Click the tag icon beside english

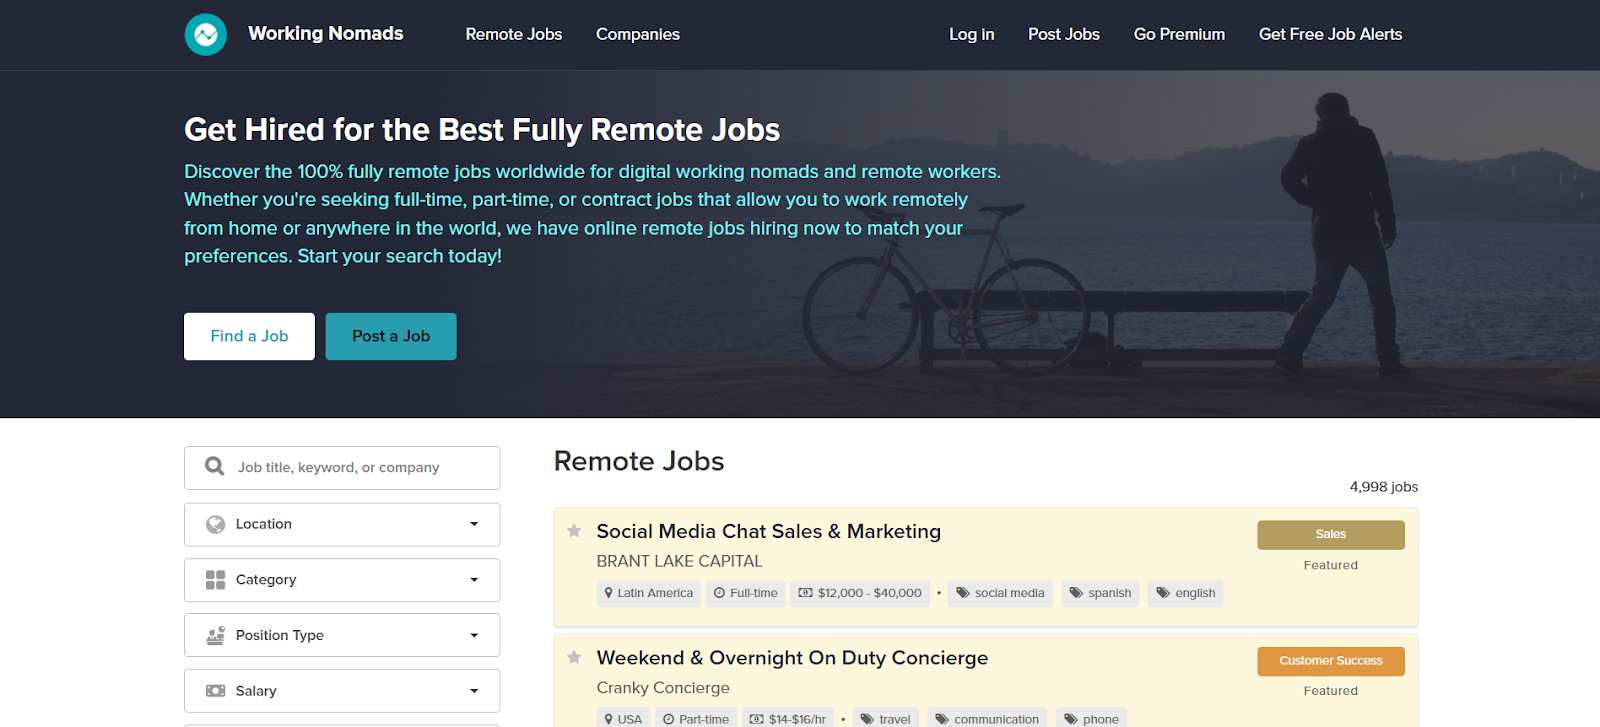pyautogui.click(x=1163, y=593)
